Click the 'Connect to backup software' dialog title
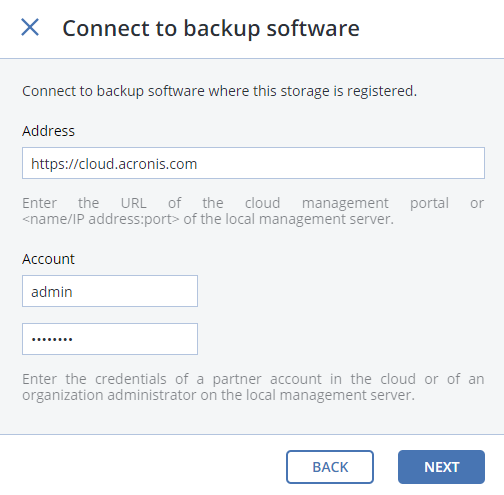Image resolution: width=504 pixels, height=495 pixels. click(x=211, y=29)
